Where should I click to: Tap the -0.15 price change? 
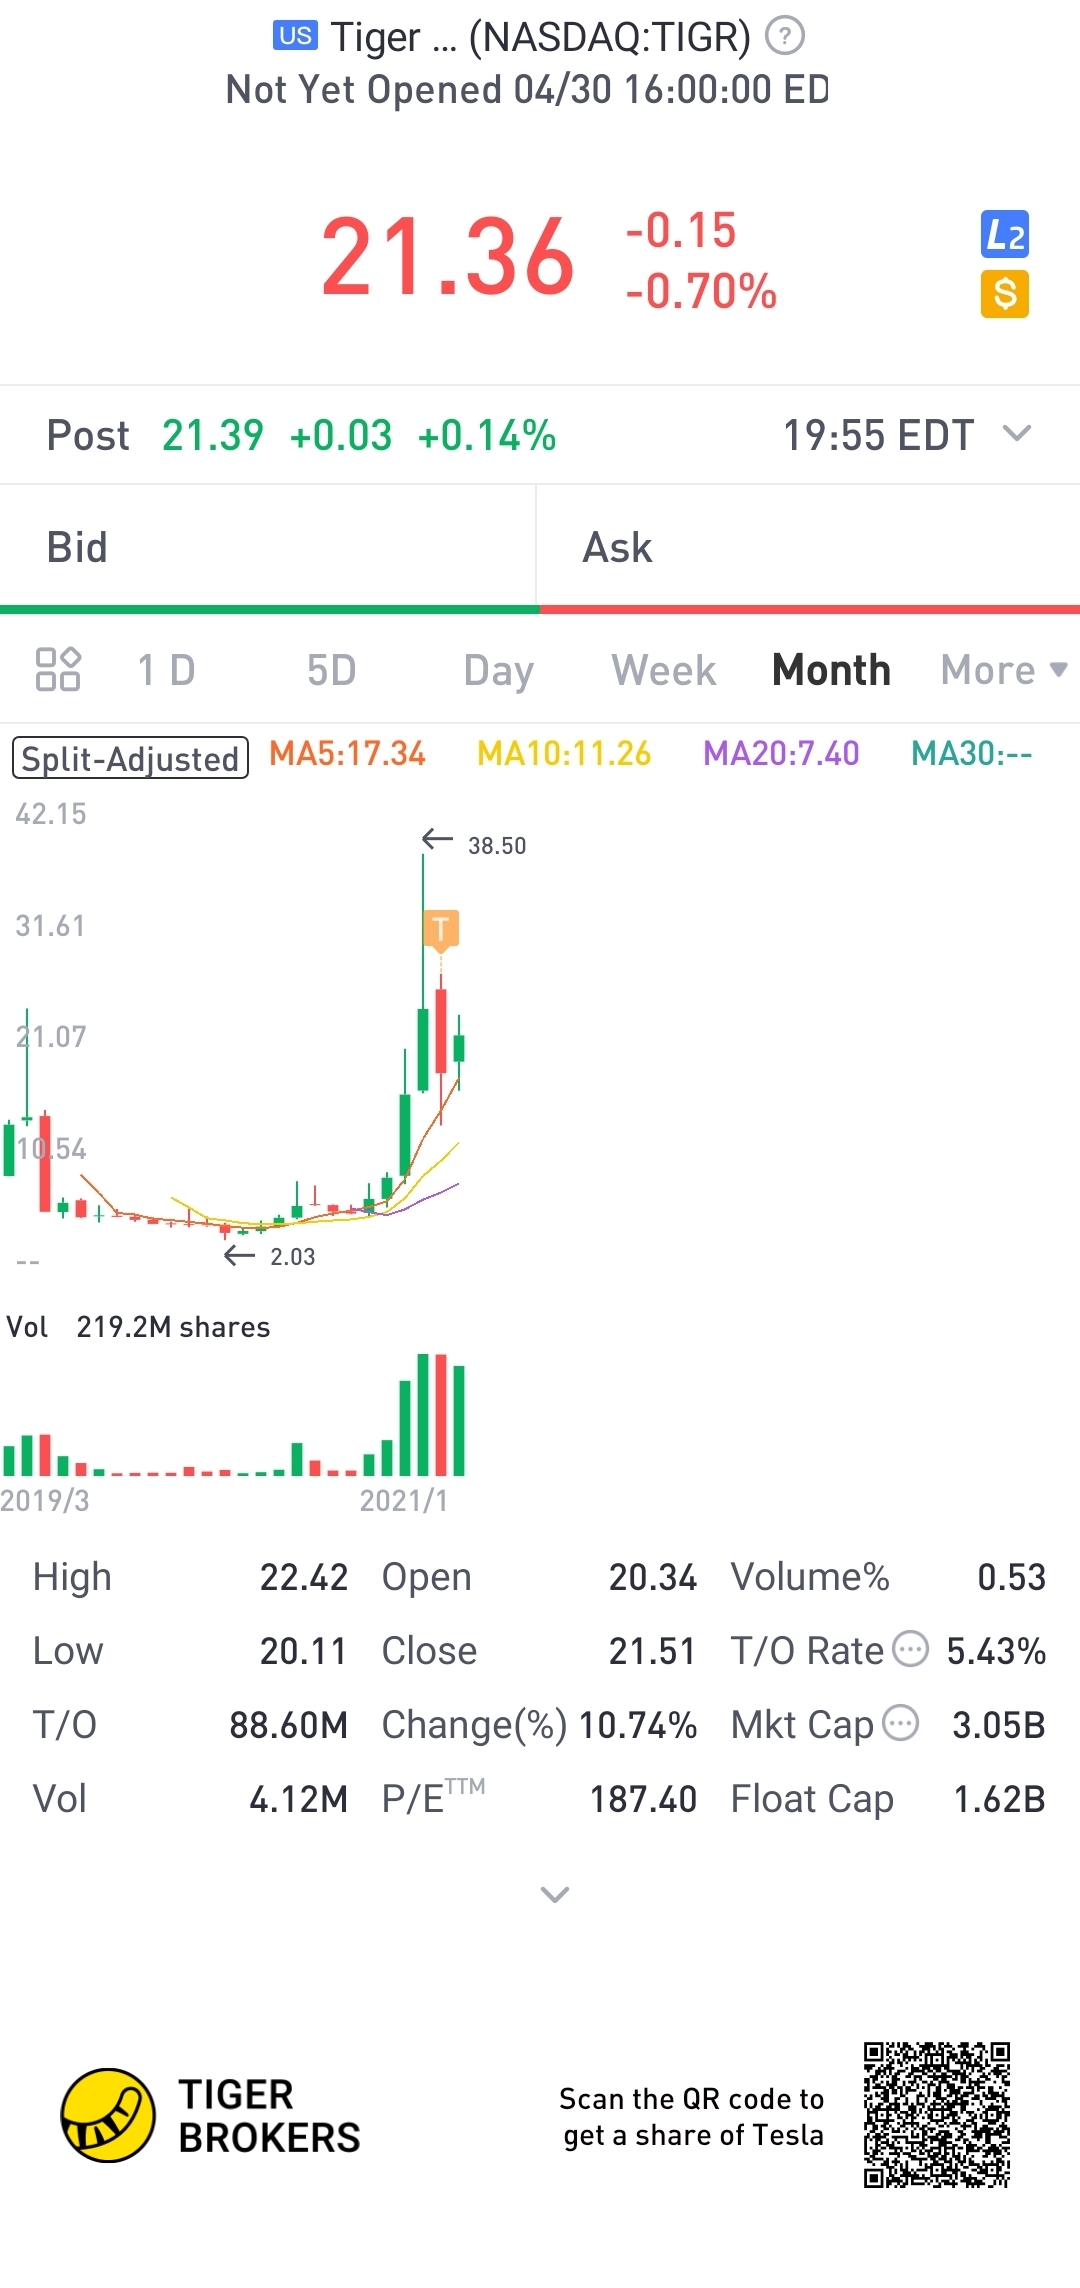(x=681, y=230)
